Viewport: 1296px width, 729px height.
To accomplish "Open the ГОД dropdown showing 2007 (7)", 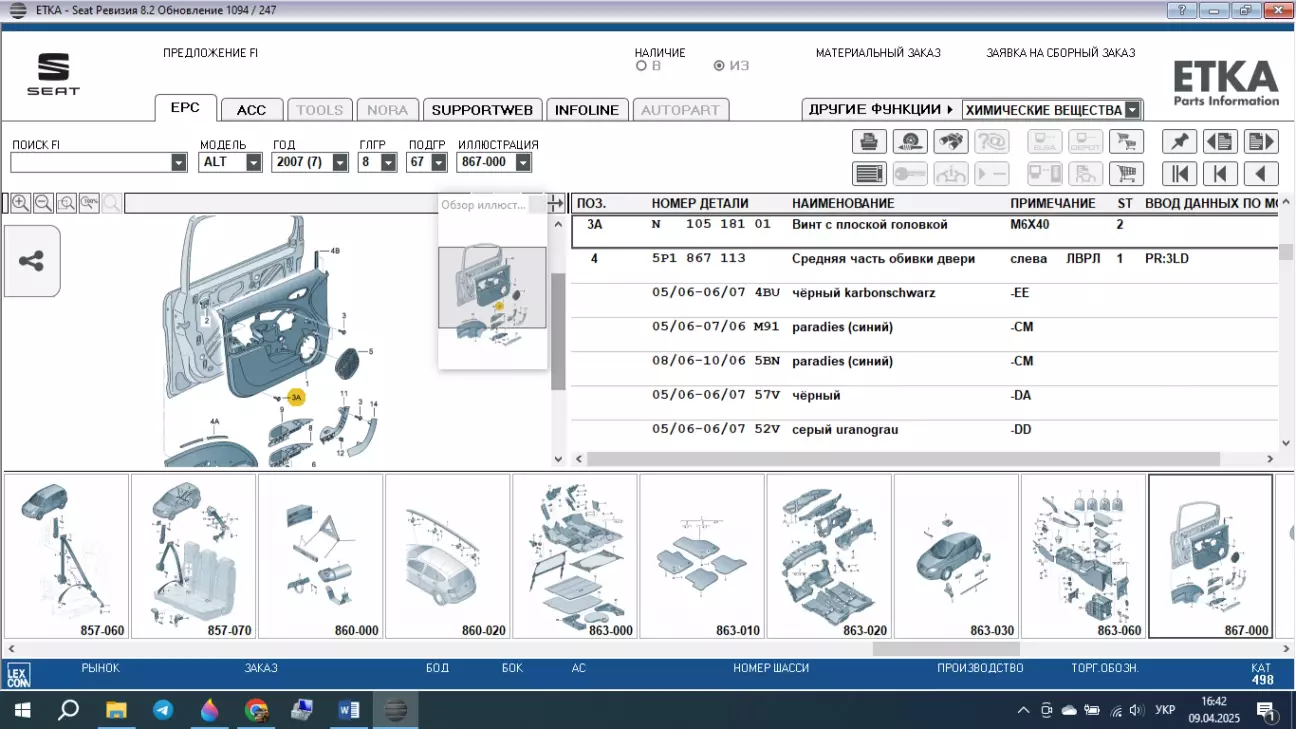I will [x=340, y=162].
